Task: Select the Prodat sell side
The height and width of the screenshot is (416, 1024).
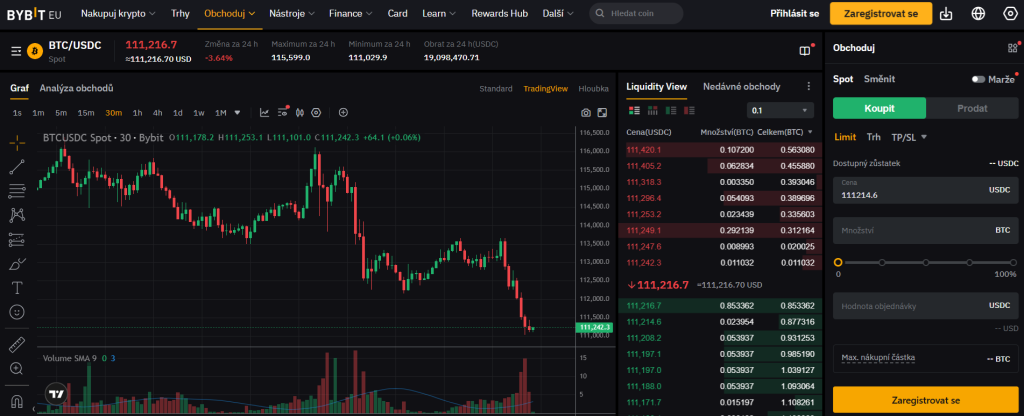Action: tap(972, 108)
